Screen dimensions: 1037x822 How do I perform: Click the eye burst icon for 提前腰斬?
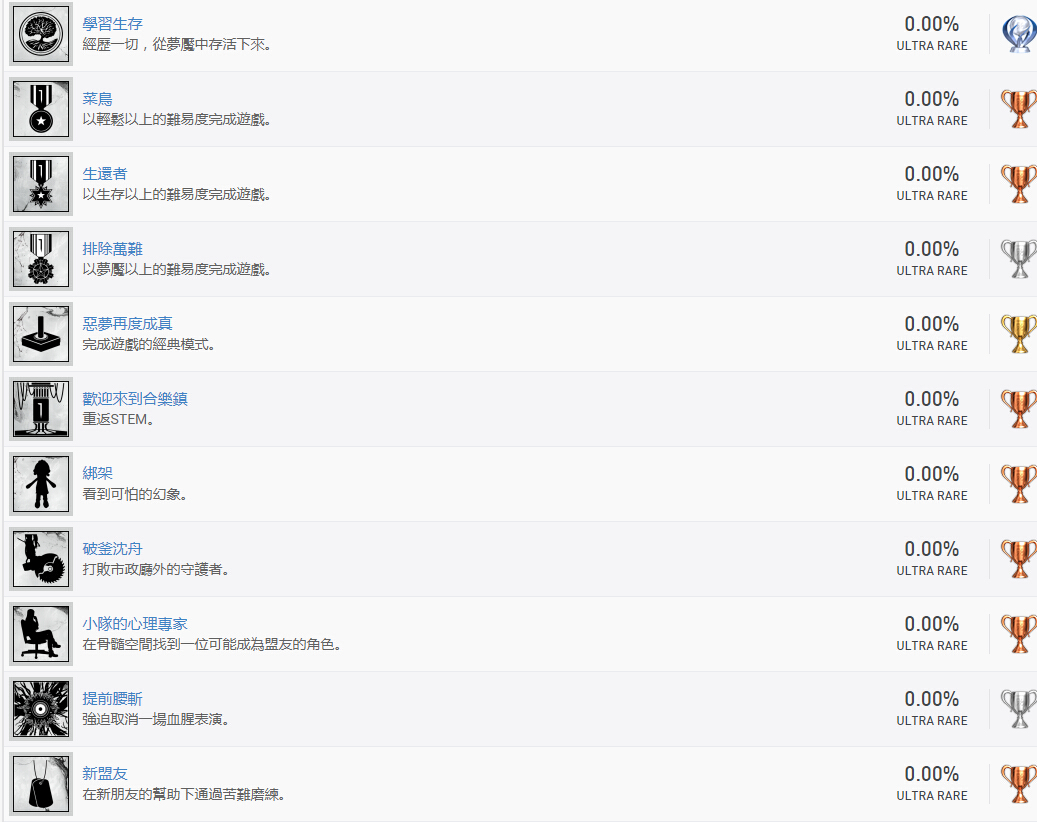[41, 709]
